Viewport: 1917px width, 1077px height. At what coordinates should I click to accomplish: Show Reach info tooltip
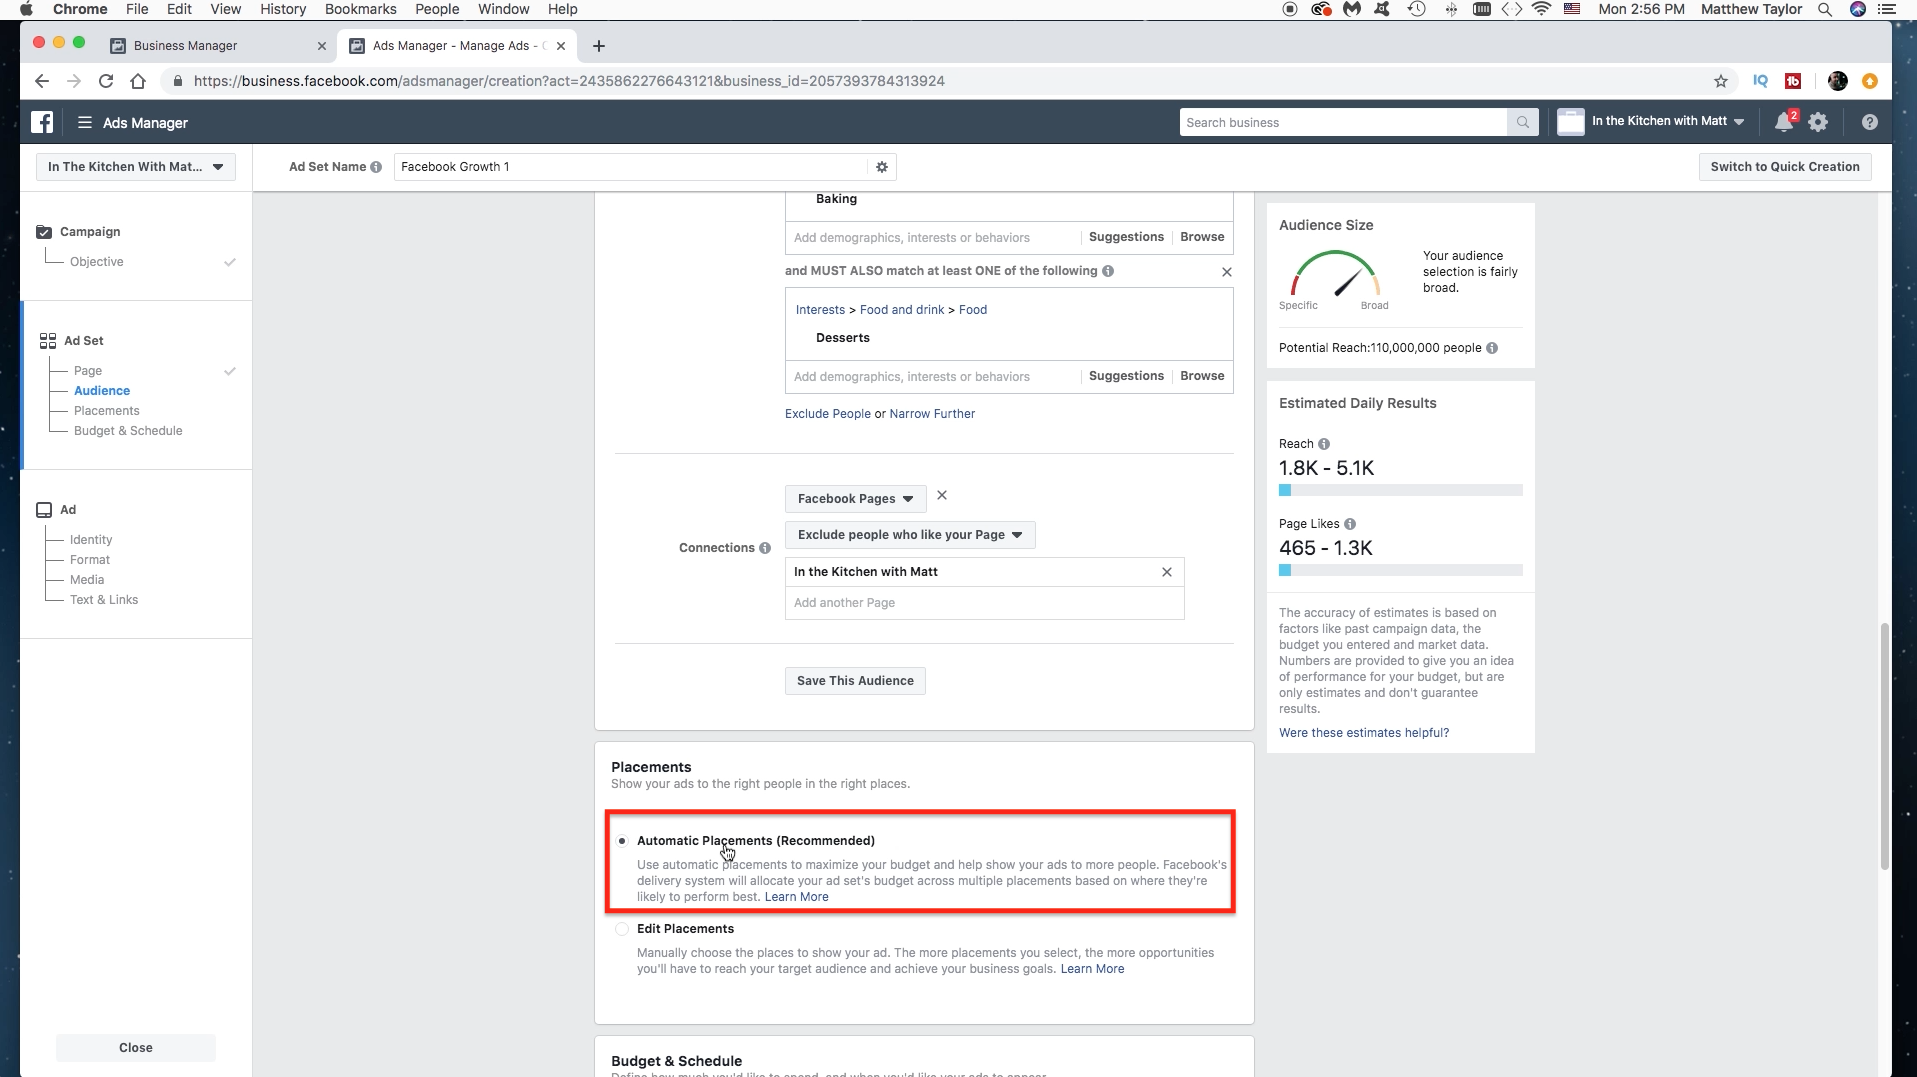(x=1324, y=444)
